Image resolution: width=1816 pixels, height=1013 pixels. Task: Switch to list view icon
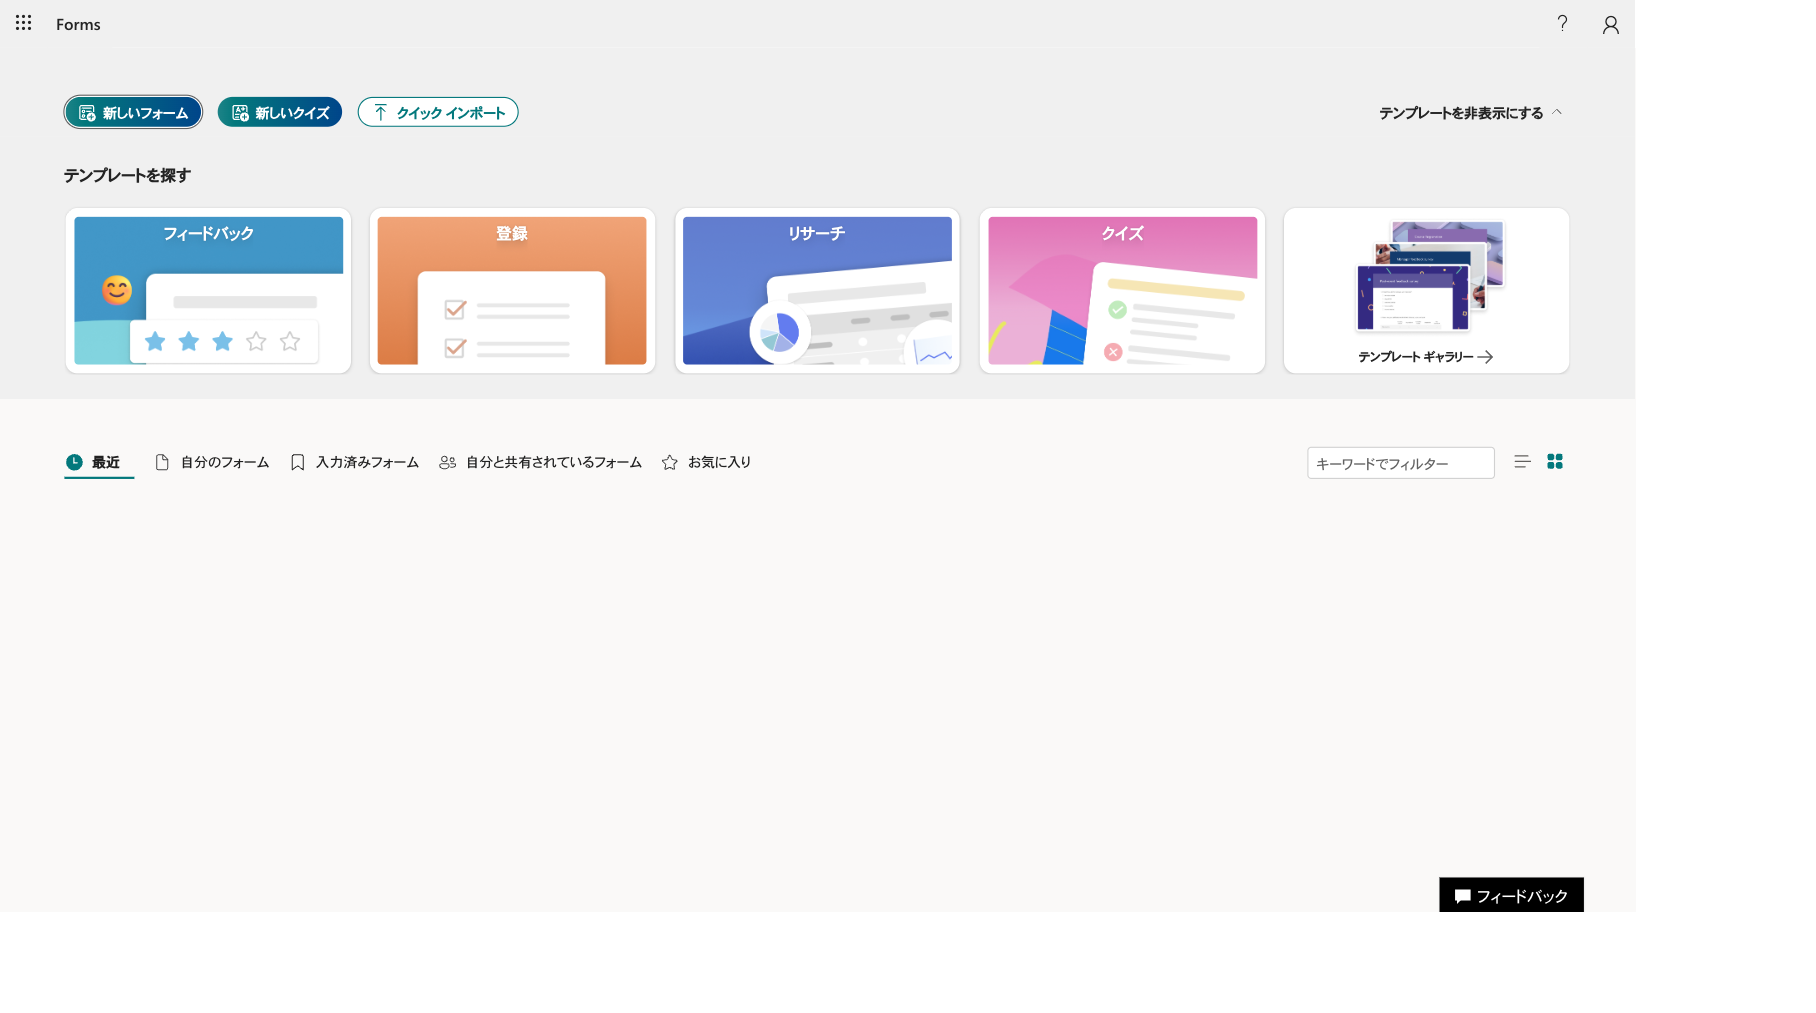point(1522,461)
